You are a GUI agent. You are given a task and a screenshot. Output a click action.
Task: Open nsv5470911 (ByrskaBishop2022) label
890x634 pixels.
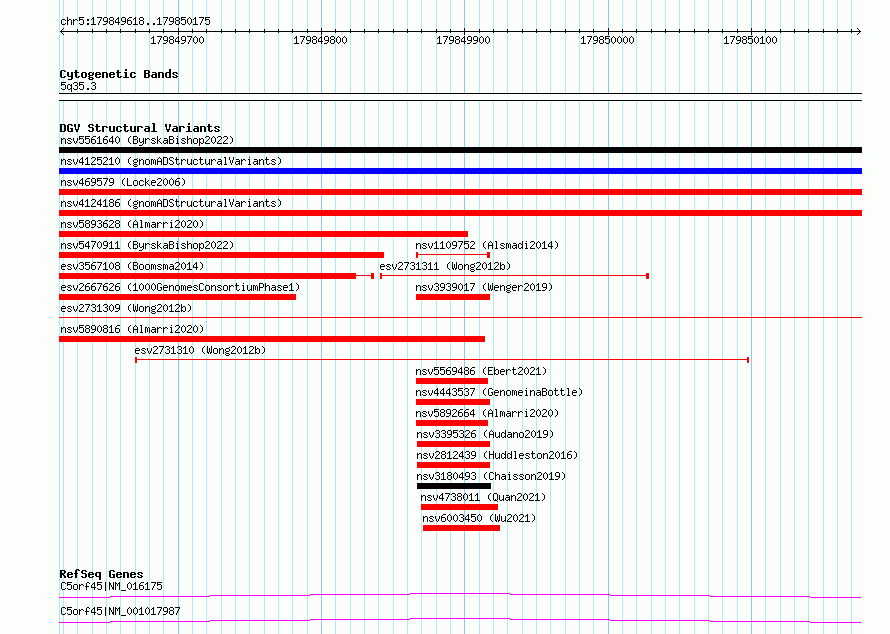pos(147,245)
